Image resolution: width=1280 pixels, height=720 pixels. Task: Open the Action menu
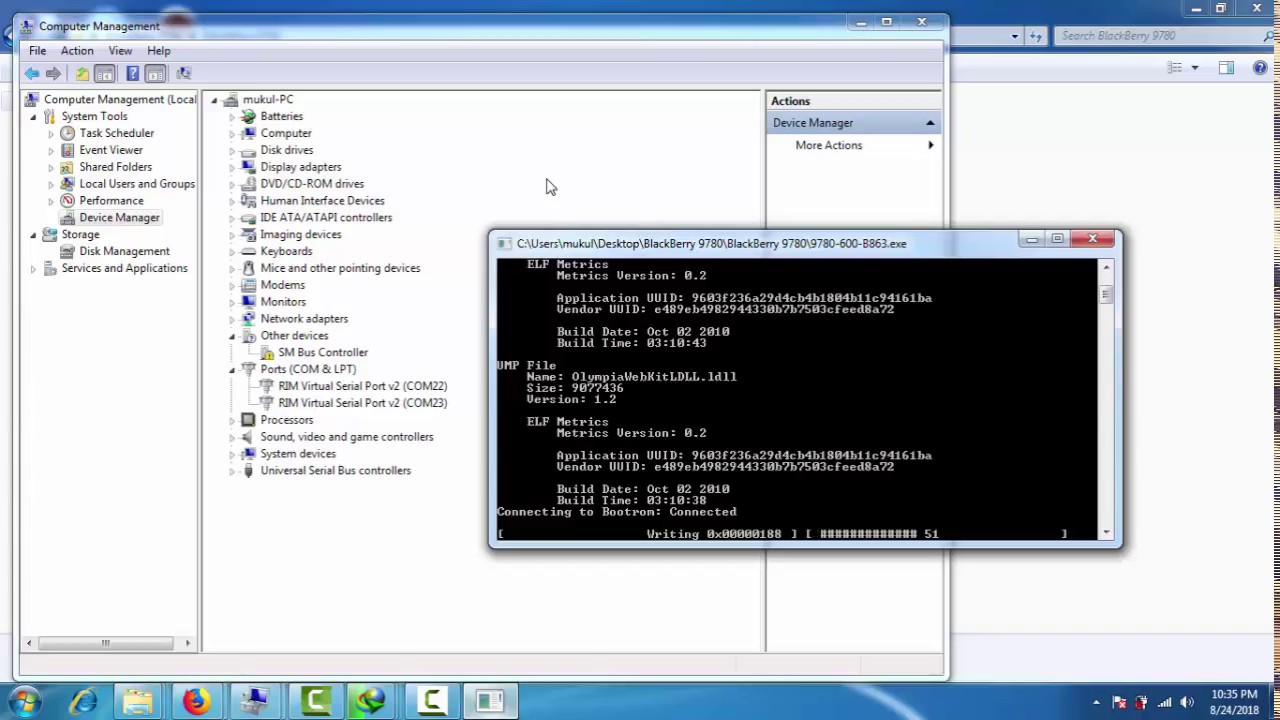point(77,50)
